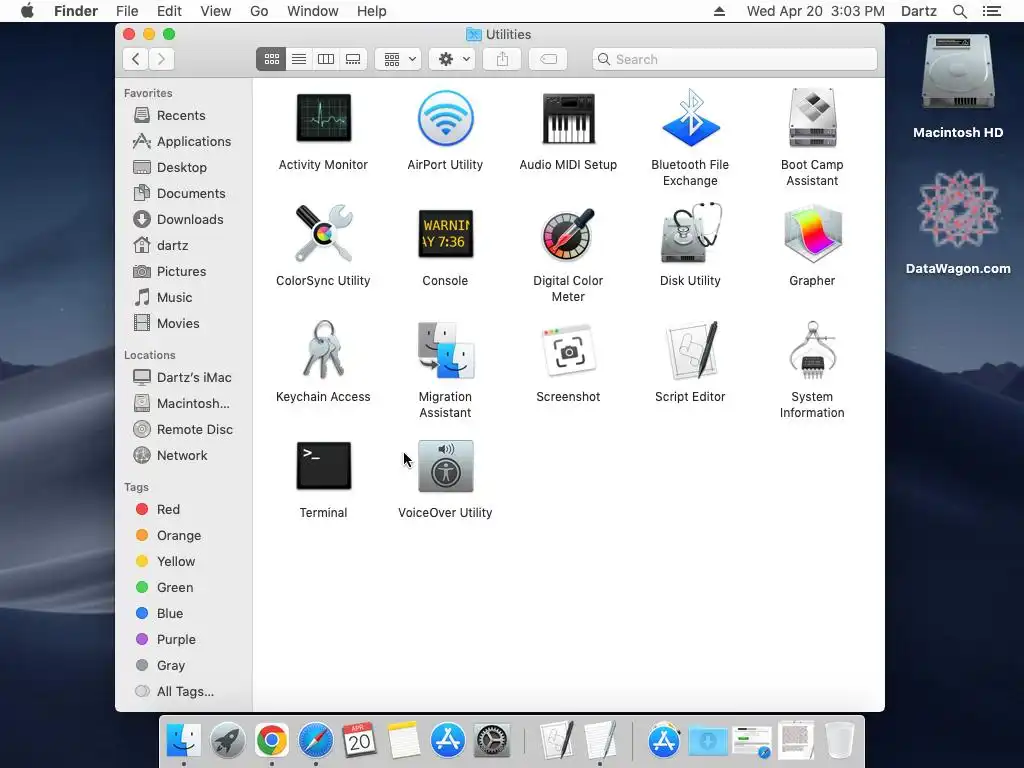
Task: Switch to gallery view
Action: pyautogui.click(x=353, y=59)
